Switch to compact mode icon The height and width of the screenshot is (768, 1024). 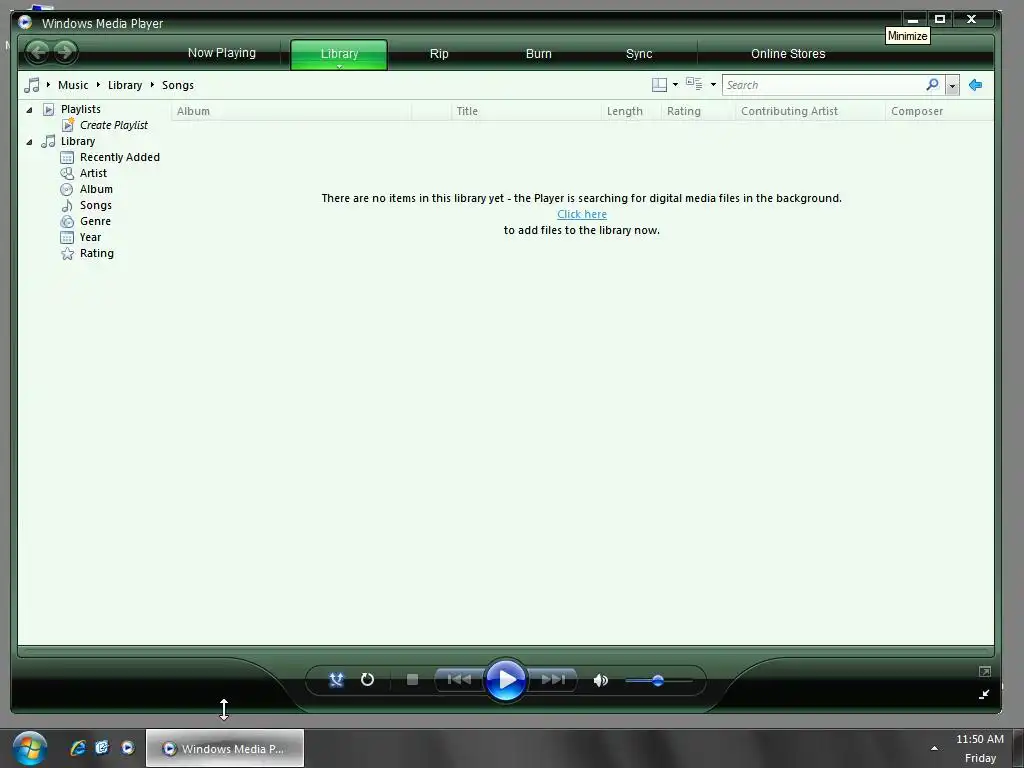[x=985, y=694]
